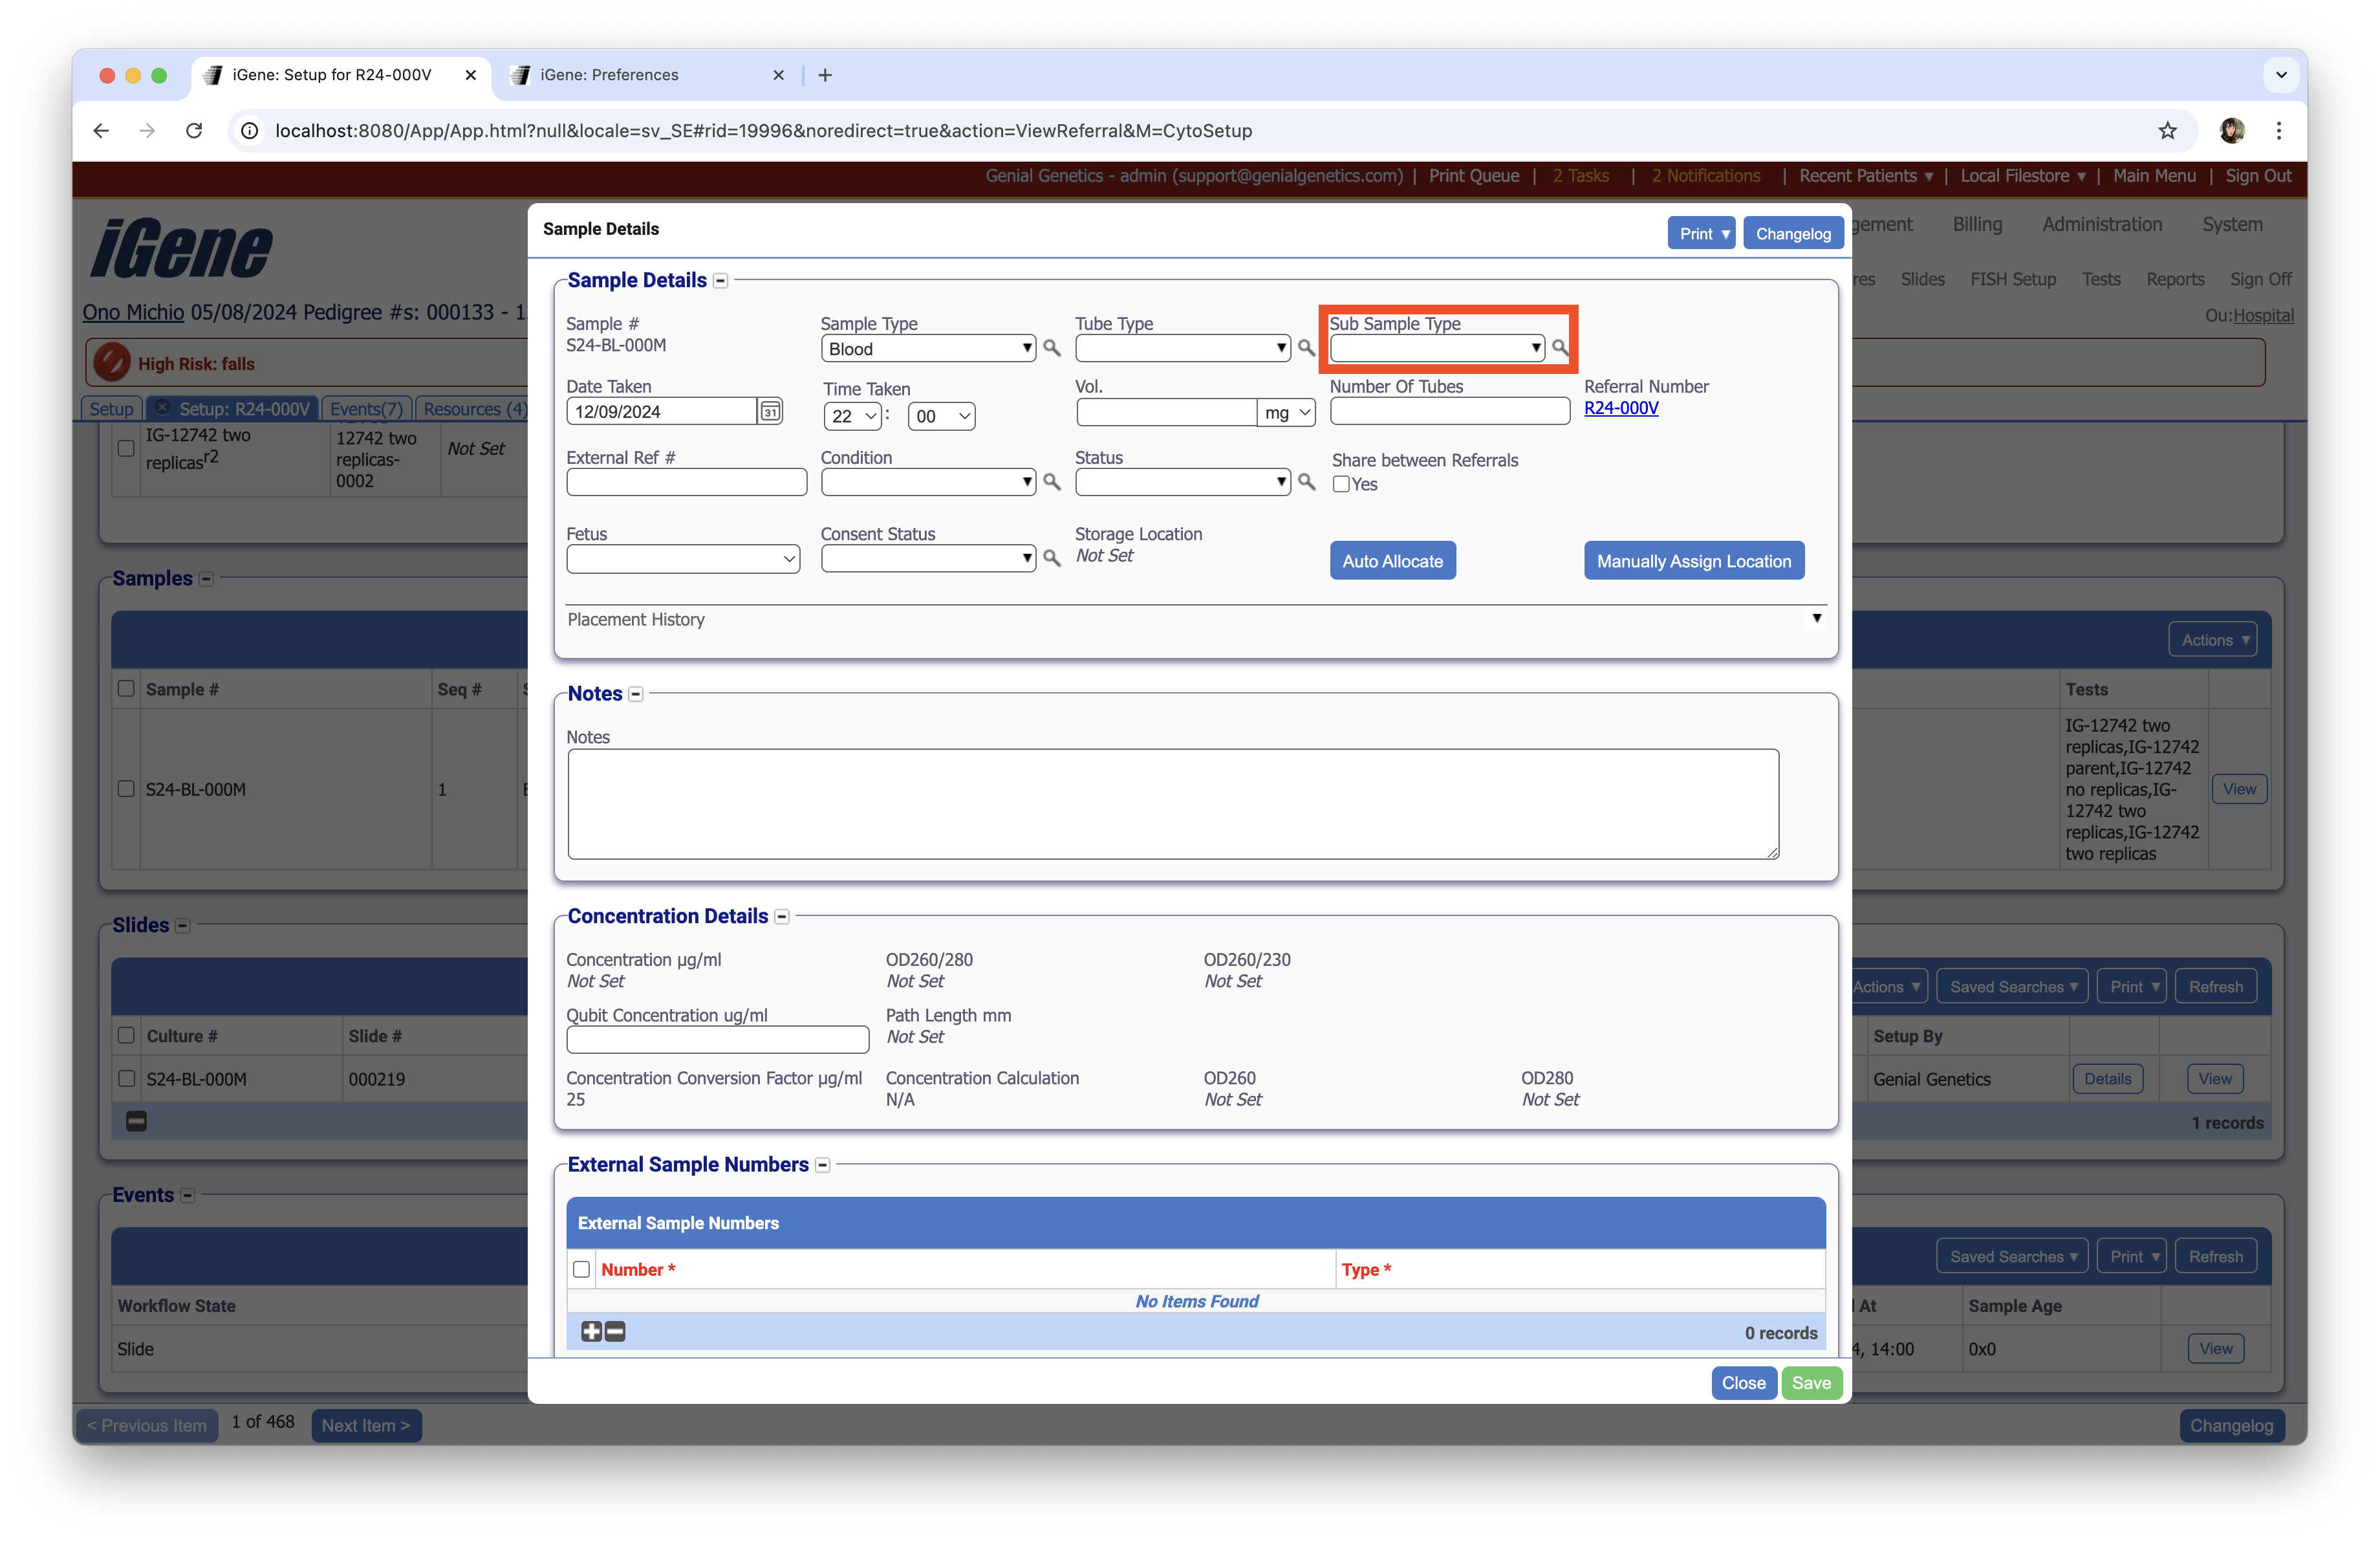
Task: Click the Condition search magnifier icon
Action: tap(1051, 482)
